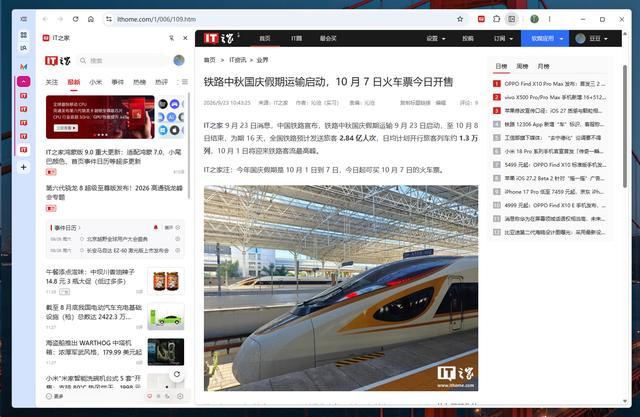
Task: Open the IT资讯 breadcrumb link
Action: coord(238,60)
